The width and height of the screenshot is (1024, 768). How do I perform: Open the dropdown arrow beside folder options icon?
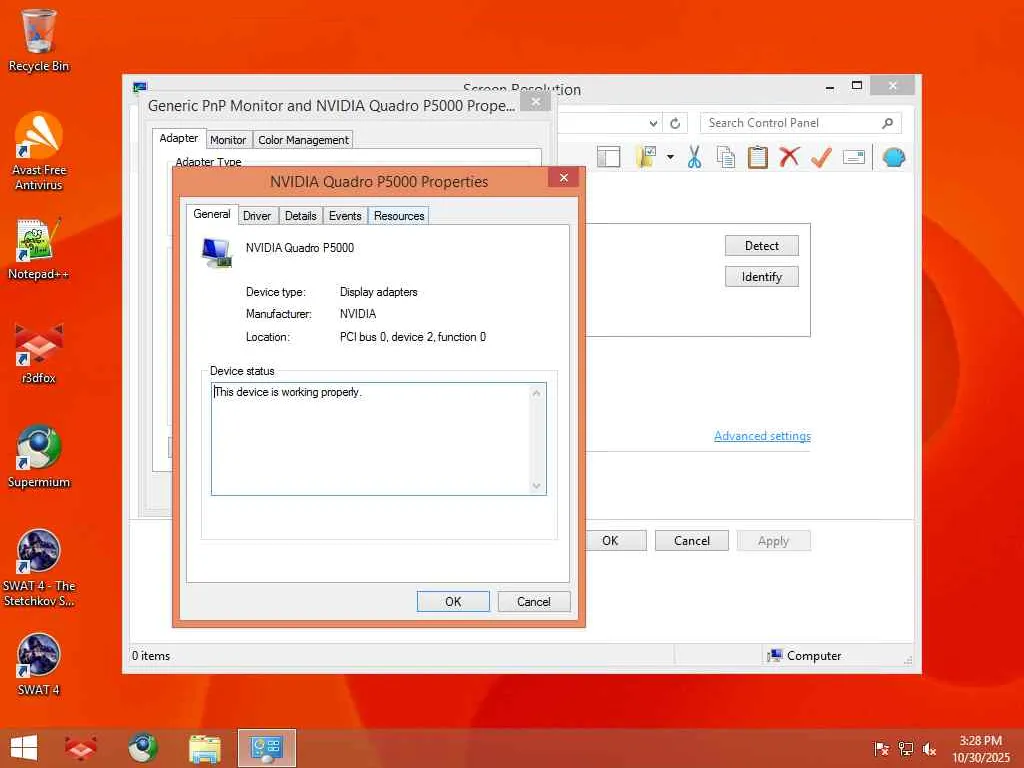[670, 157]
